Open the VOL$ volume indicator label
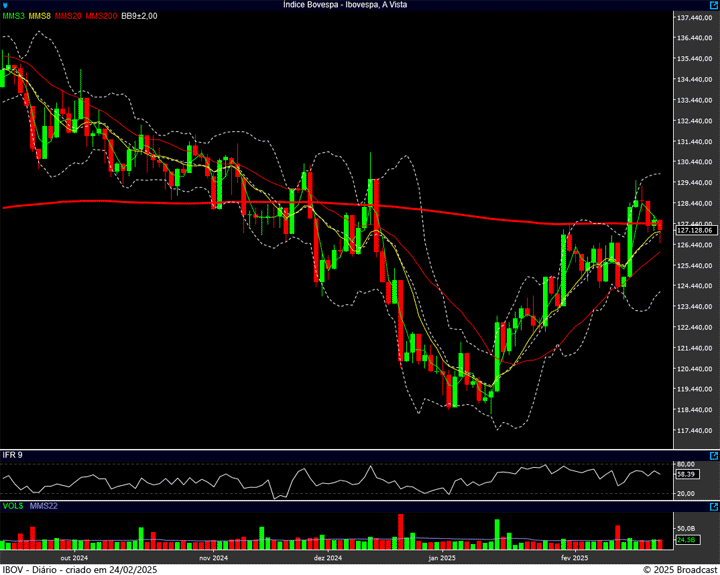This screenshot has height=575, width=720. click(x=13, y=507)
